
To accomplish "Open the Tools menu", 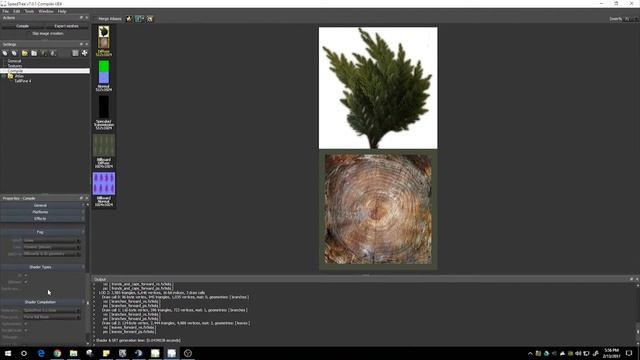I will (x=29, y=11).
